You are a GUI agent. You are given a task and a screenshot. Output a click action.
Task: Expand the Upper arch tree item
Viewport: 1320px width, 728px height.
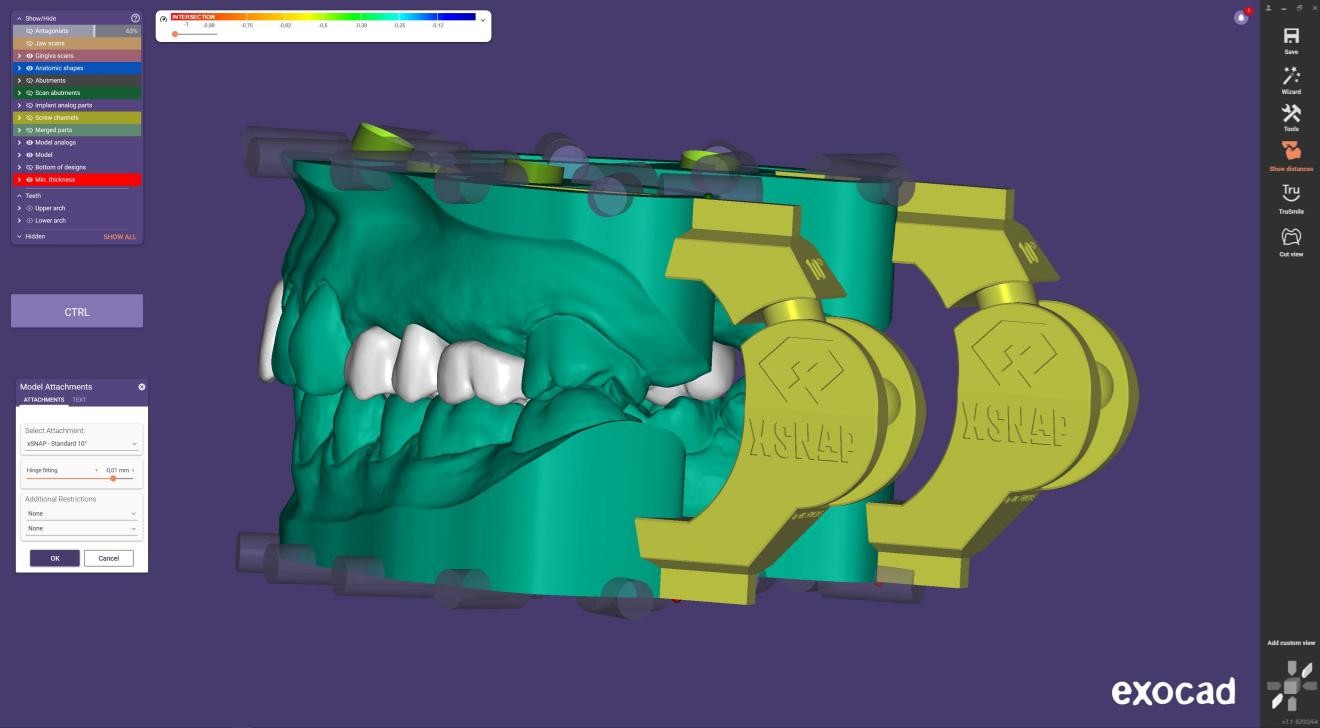(19, 208)
